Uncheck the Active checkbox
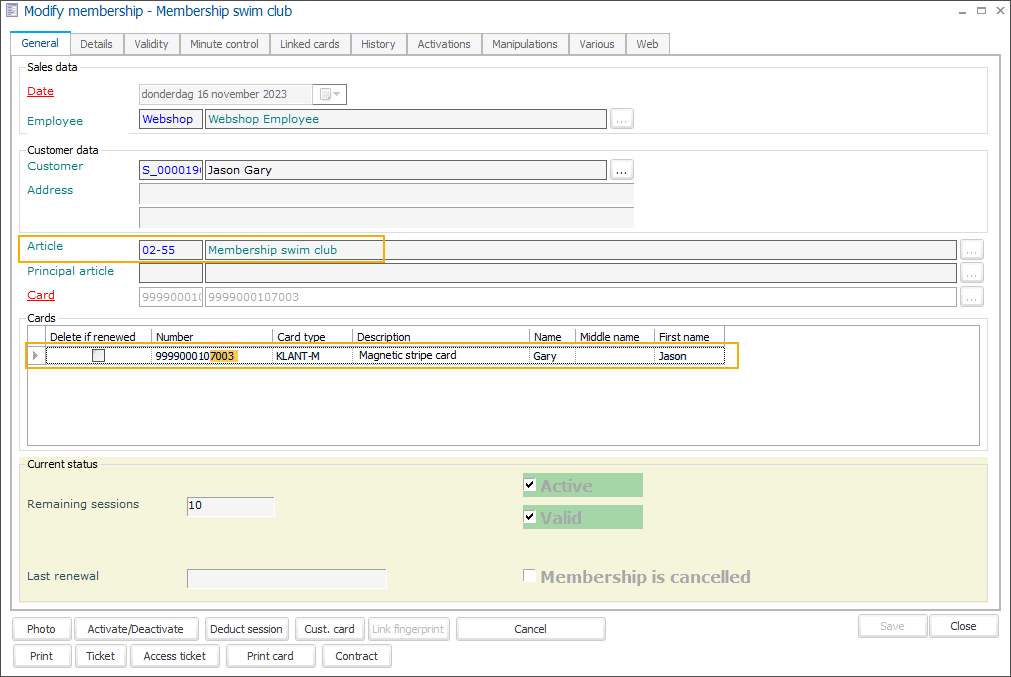 pos(530,485)
